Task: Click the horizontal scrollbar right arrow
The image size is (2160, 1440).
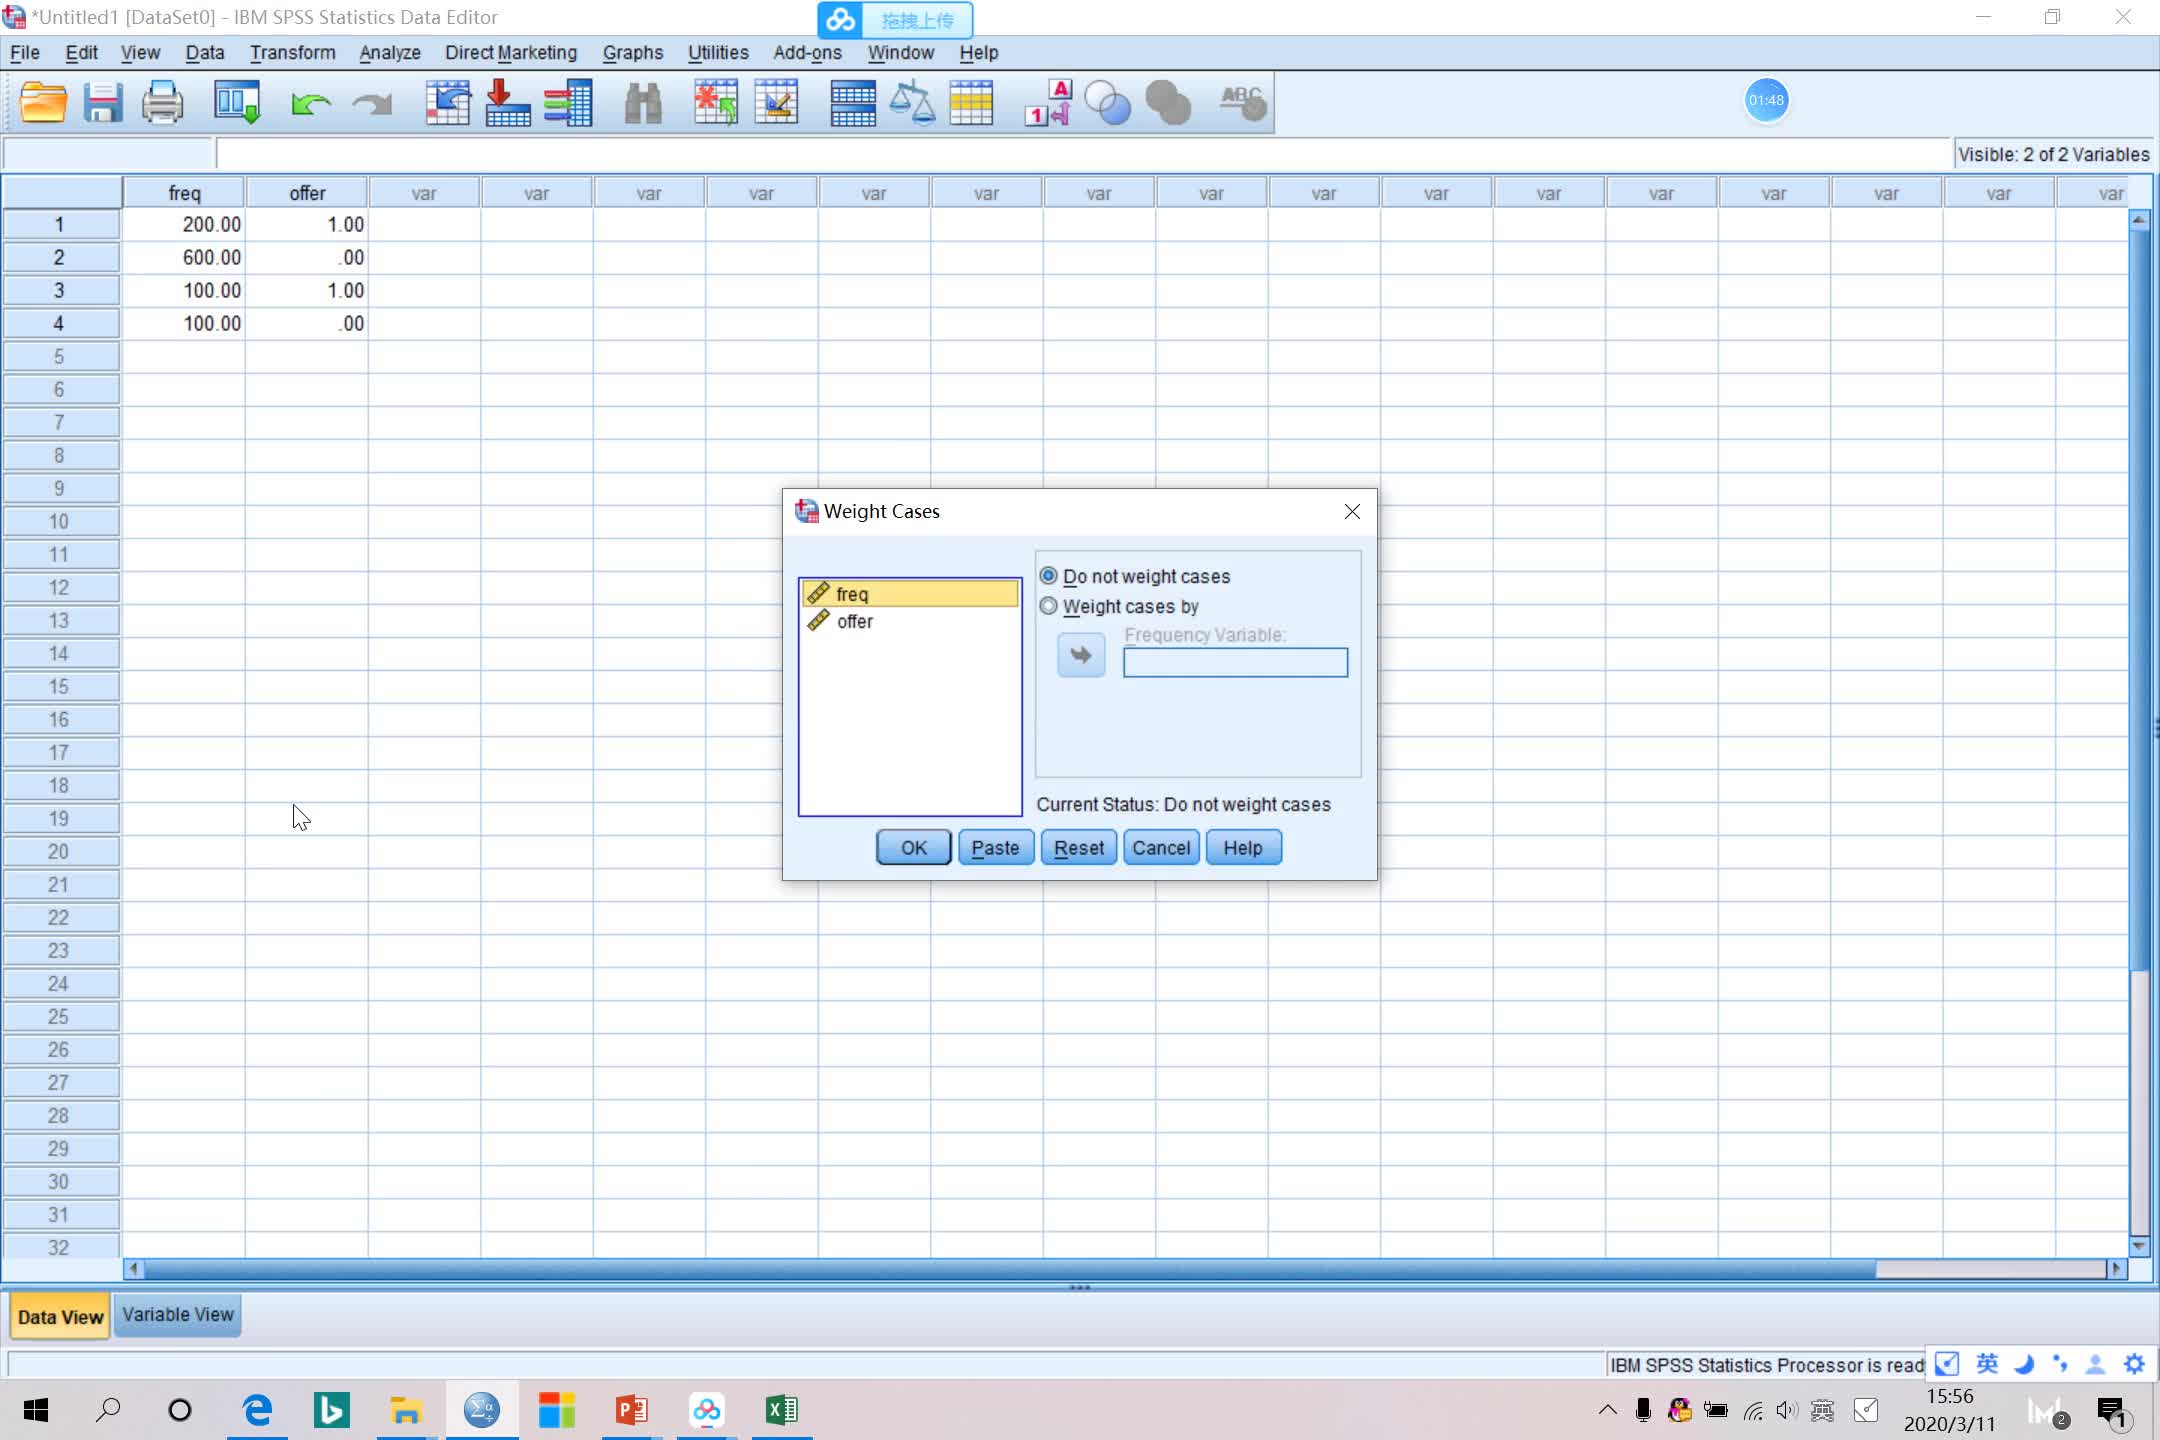Action: click(x=2116, y=1269)
